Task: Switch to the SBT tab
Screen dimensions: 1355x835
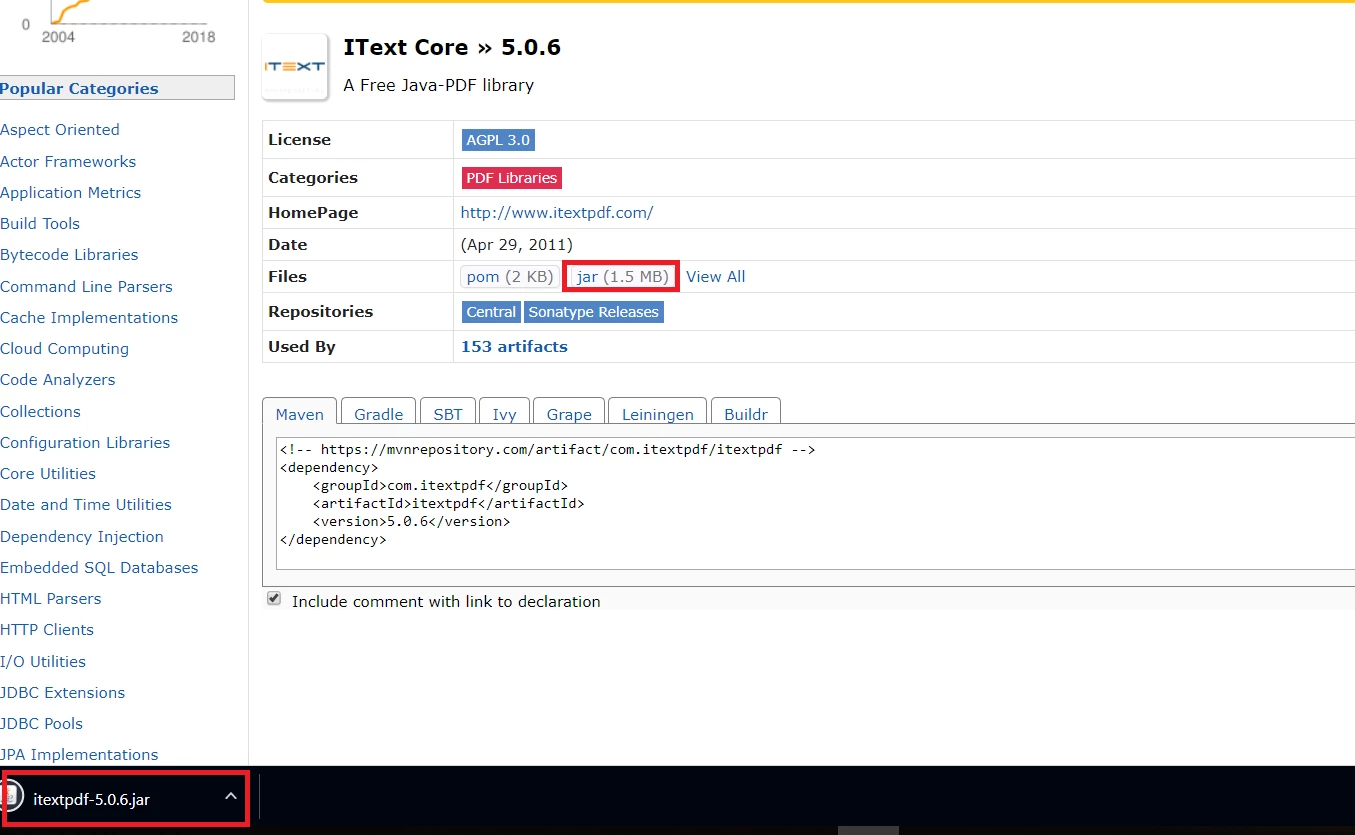Action: 448,414
